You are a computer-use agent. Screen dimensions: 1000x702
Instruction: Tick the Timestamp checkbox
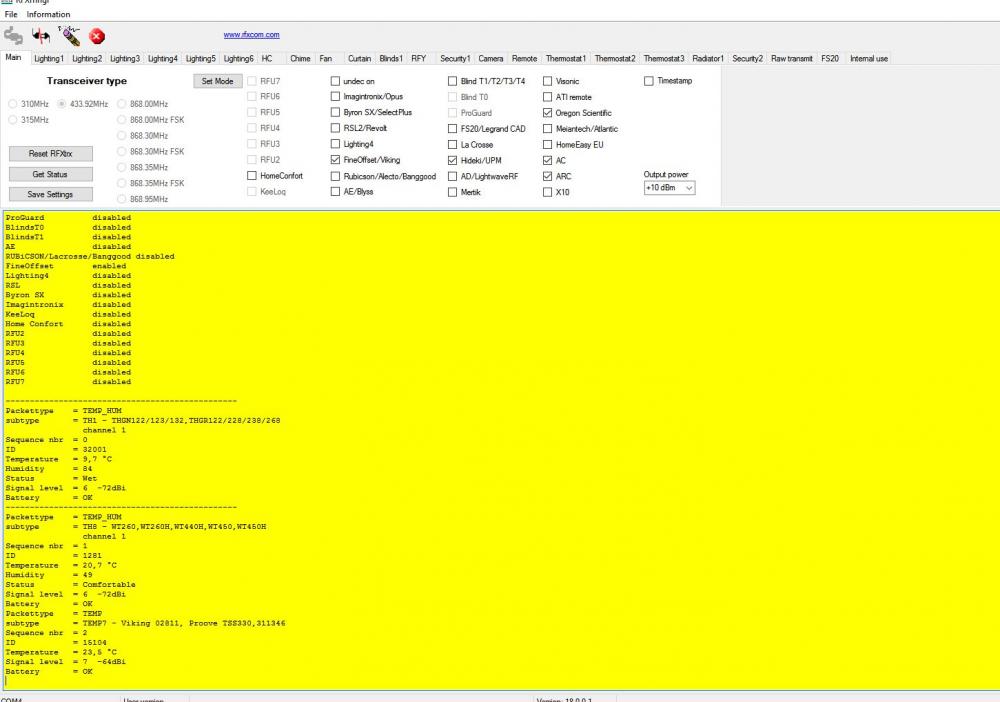[x=649, y=80]
